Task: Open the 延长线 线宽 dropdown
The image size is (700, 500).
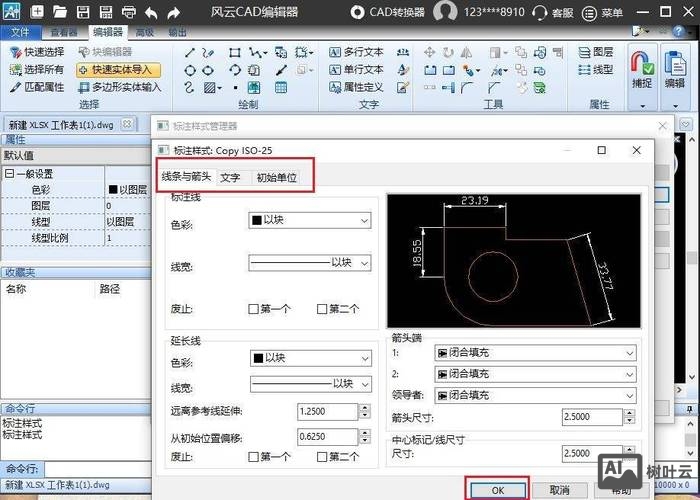Action: [311, 384]
